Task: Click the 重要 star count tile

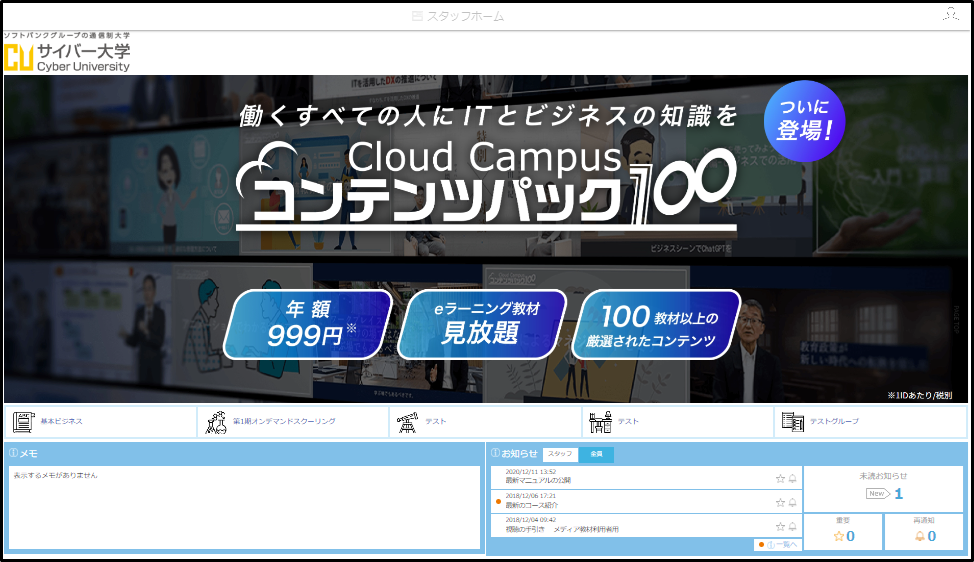Action: [843, 532]
